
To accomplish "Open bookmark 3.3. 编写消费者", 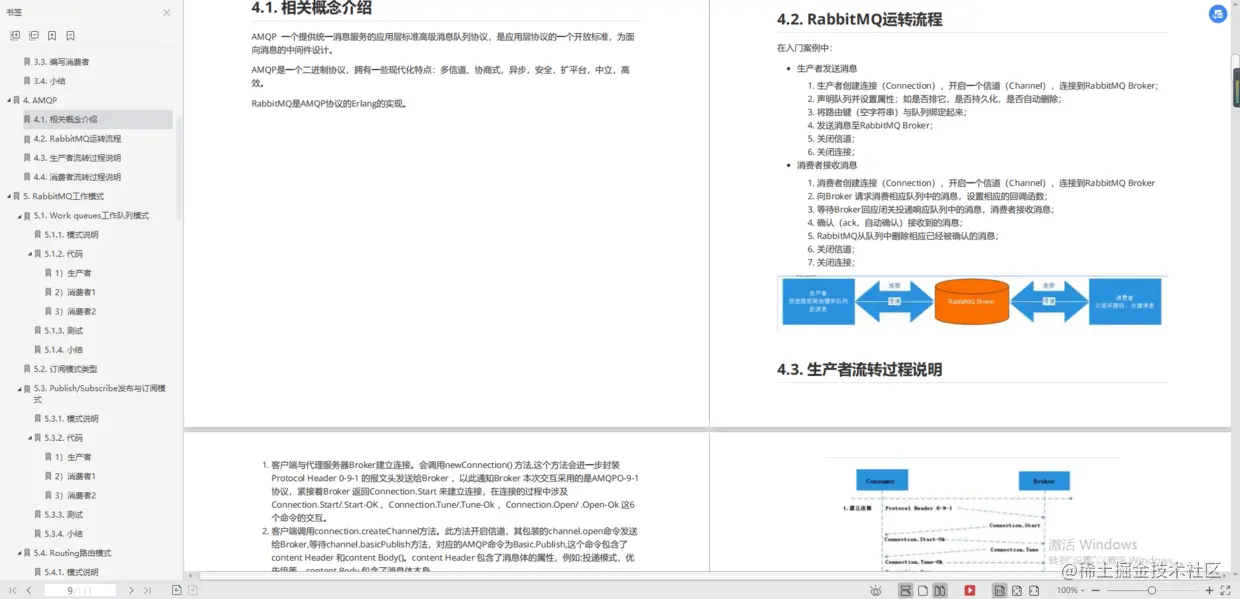I will (x=61, y=62).
